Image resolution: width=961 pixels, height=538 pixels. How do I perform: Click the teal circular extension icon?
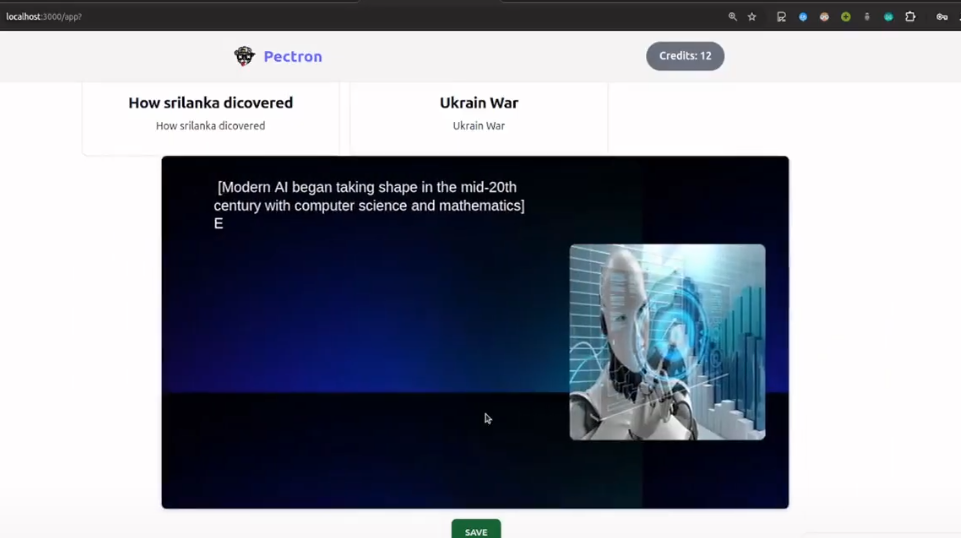tap(888, 17)
